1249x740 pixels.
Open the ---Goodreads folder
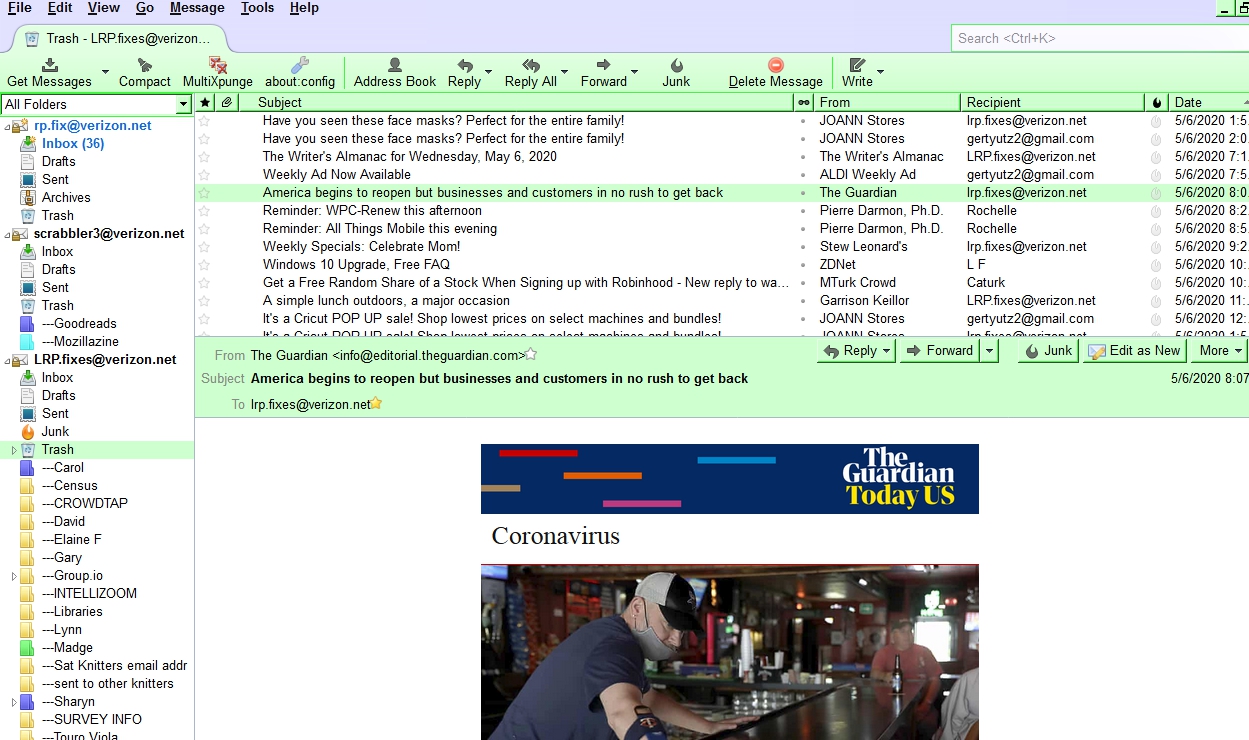tap(79, 323)
